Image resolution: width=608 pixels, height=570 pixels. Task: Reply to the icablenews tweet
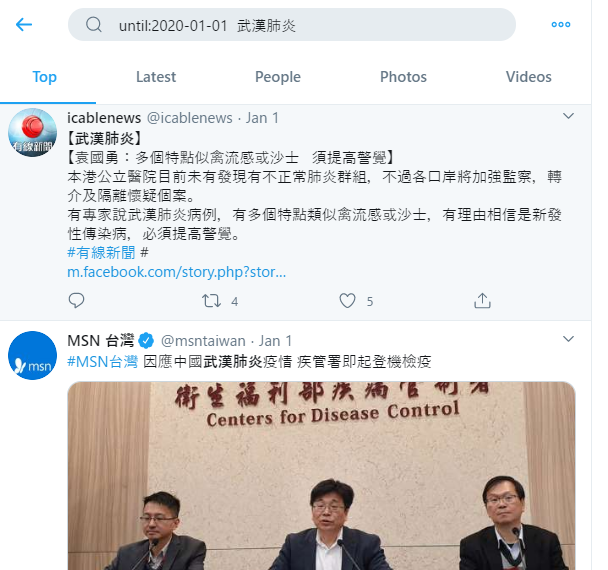[76, 301]
